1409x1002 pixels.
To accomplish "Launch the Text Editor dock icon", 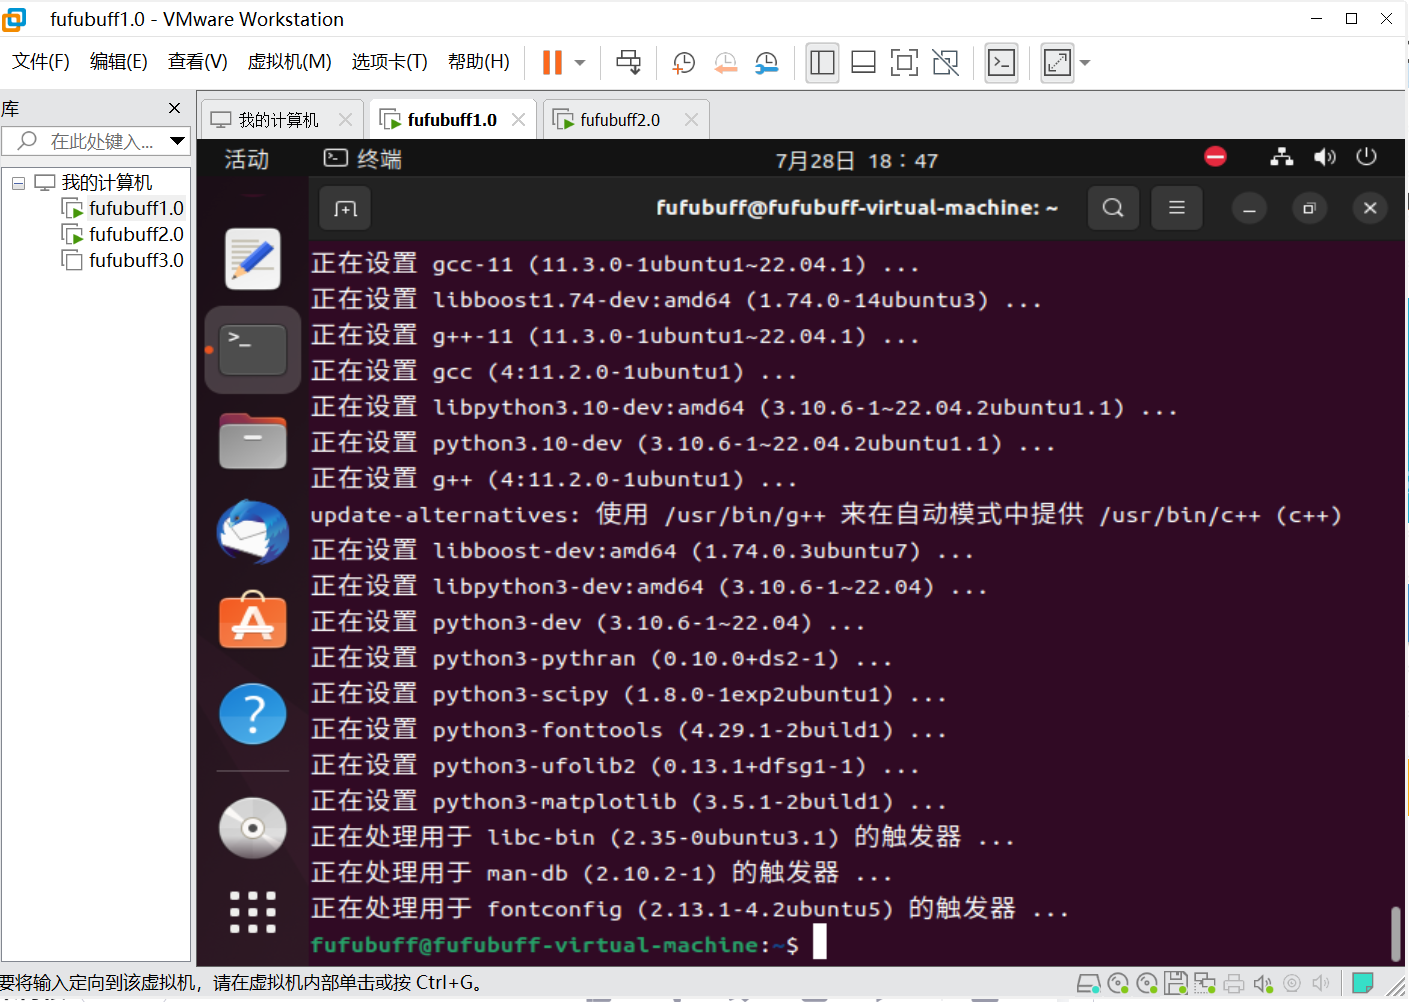I will pyautogui.click(x=253, y=259).
